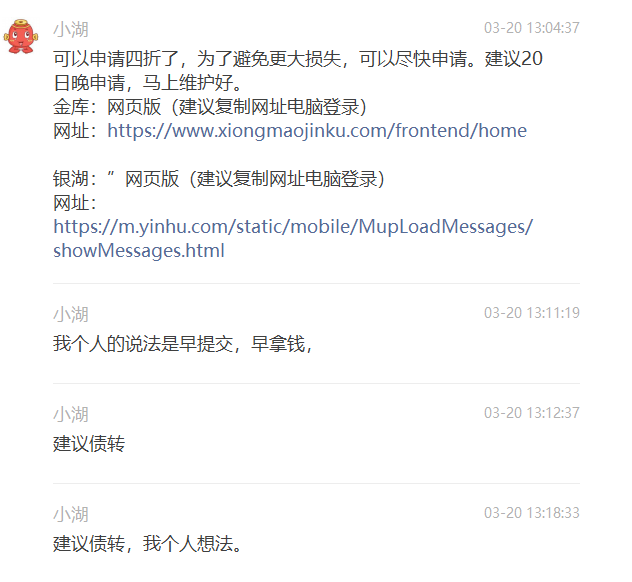632x582 pixels.
Task: Click the text line 可以申请四折了
Action: coord(298,59)
